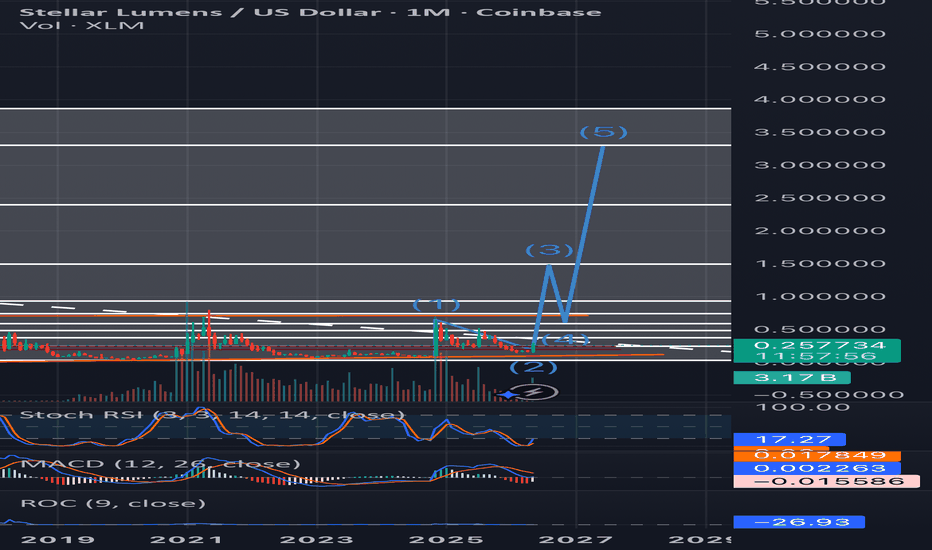Click the lightning bolt event icon
This screenshot has width=932, height=550.
point(534,392)
